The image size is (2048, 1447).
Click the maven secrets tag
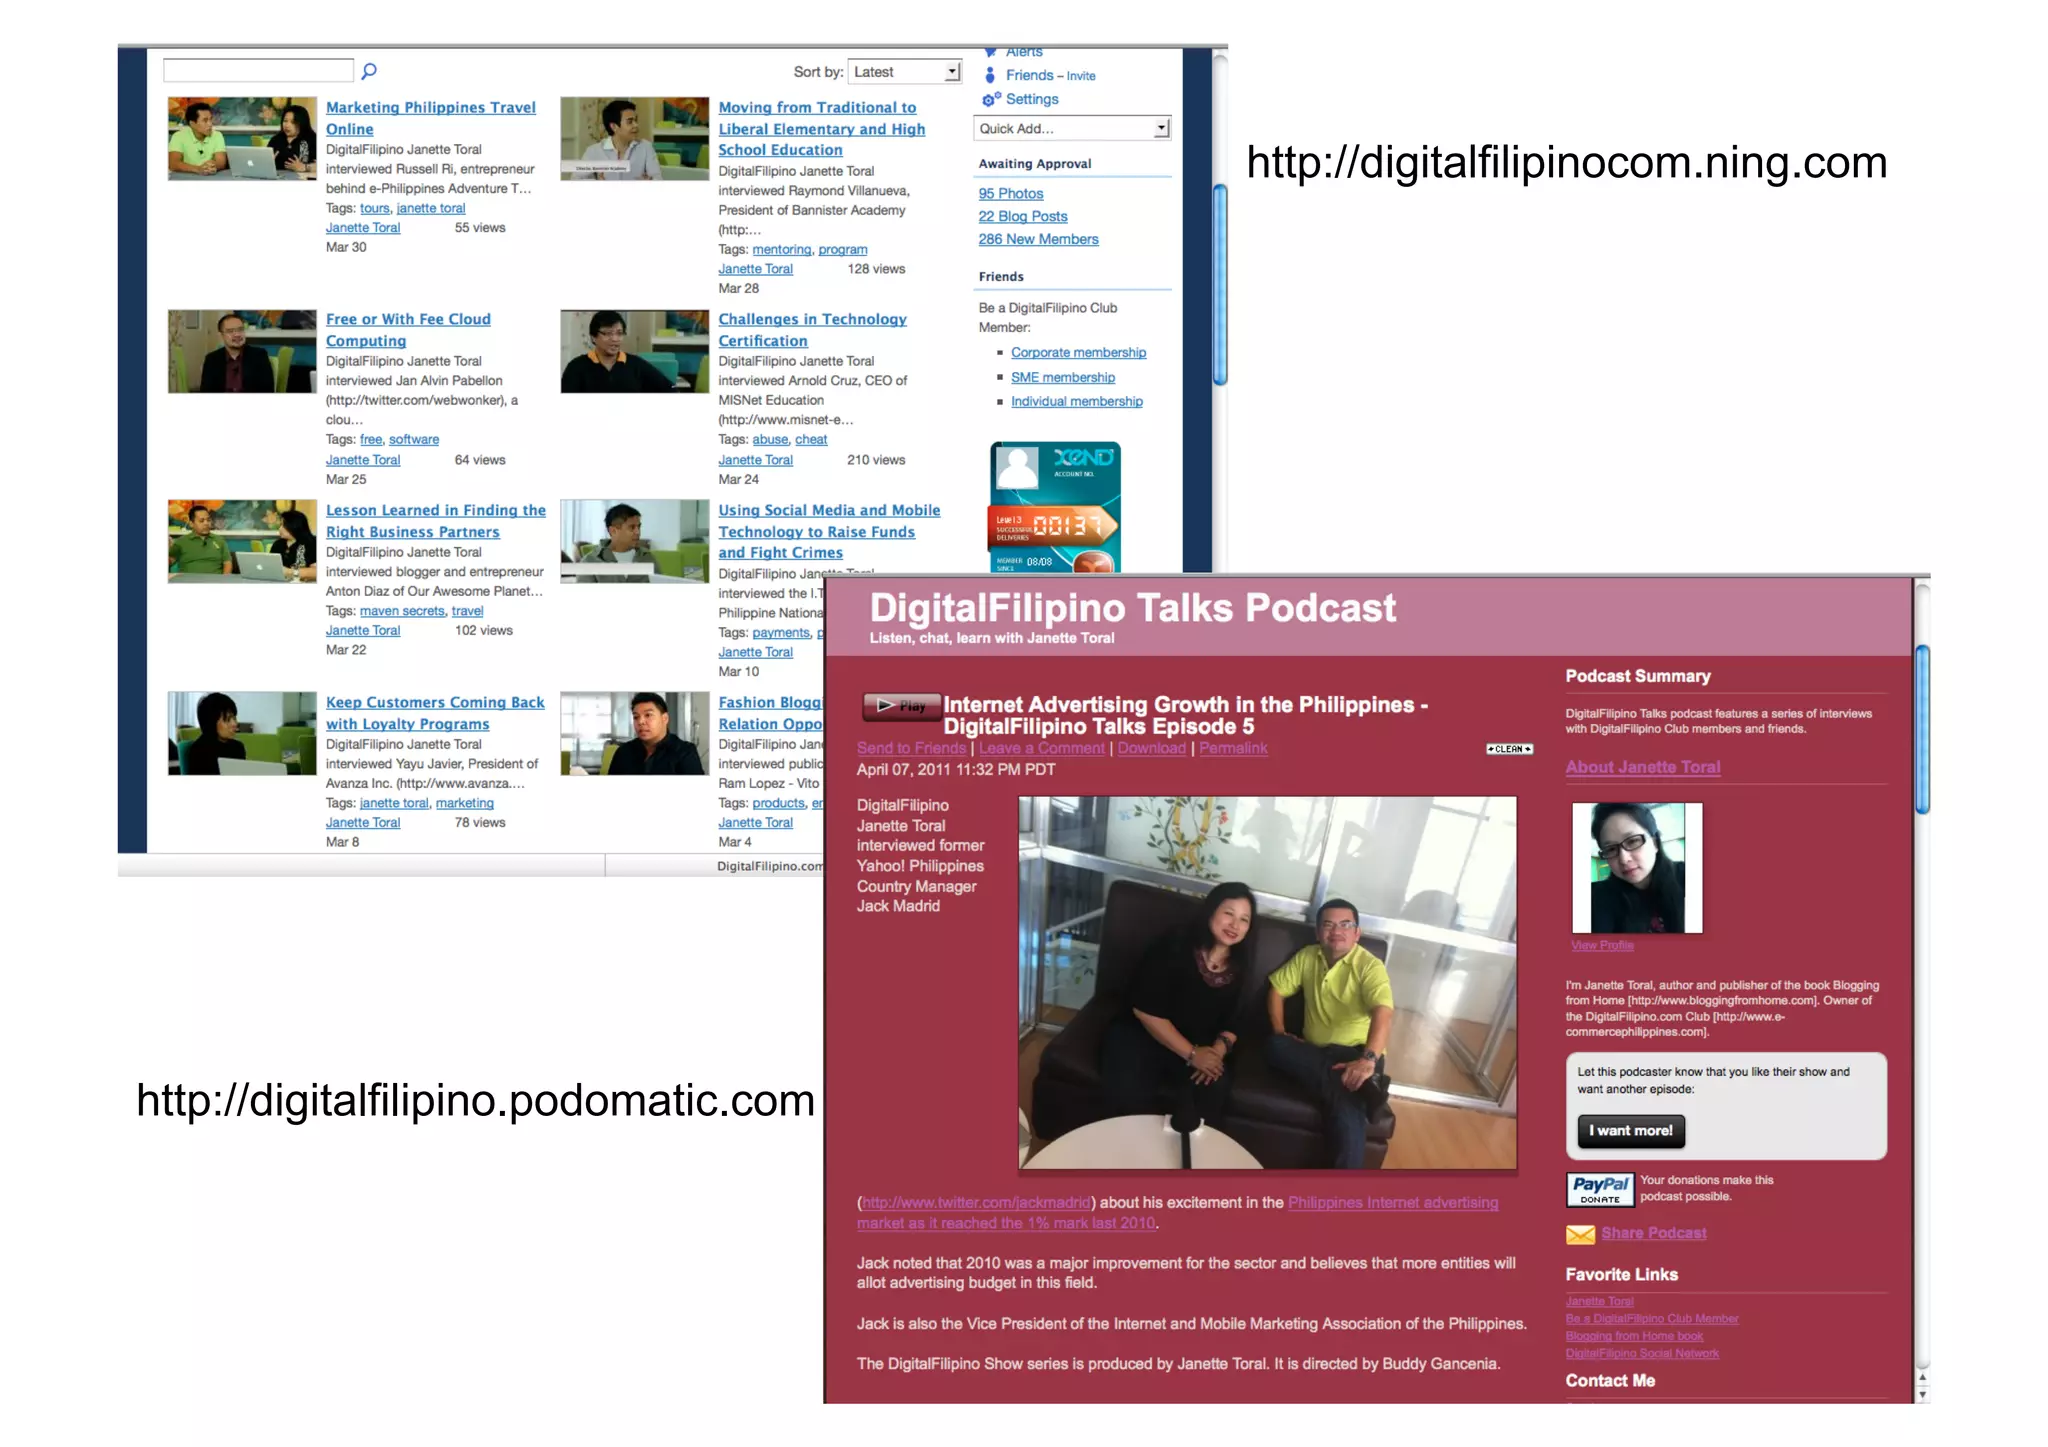402,612
